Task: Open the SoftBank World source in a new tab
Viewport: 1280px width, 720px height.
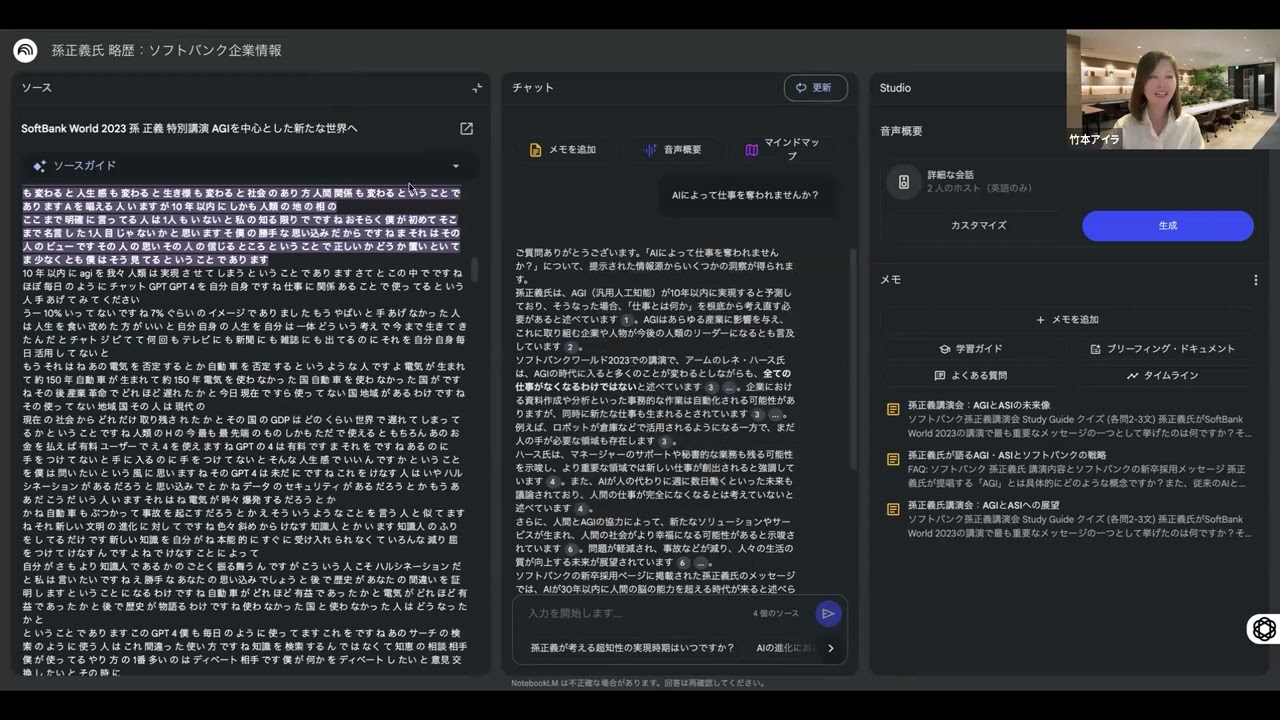Action: (x=466, y=128)
